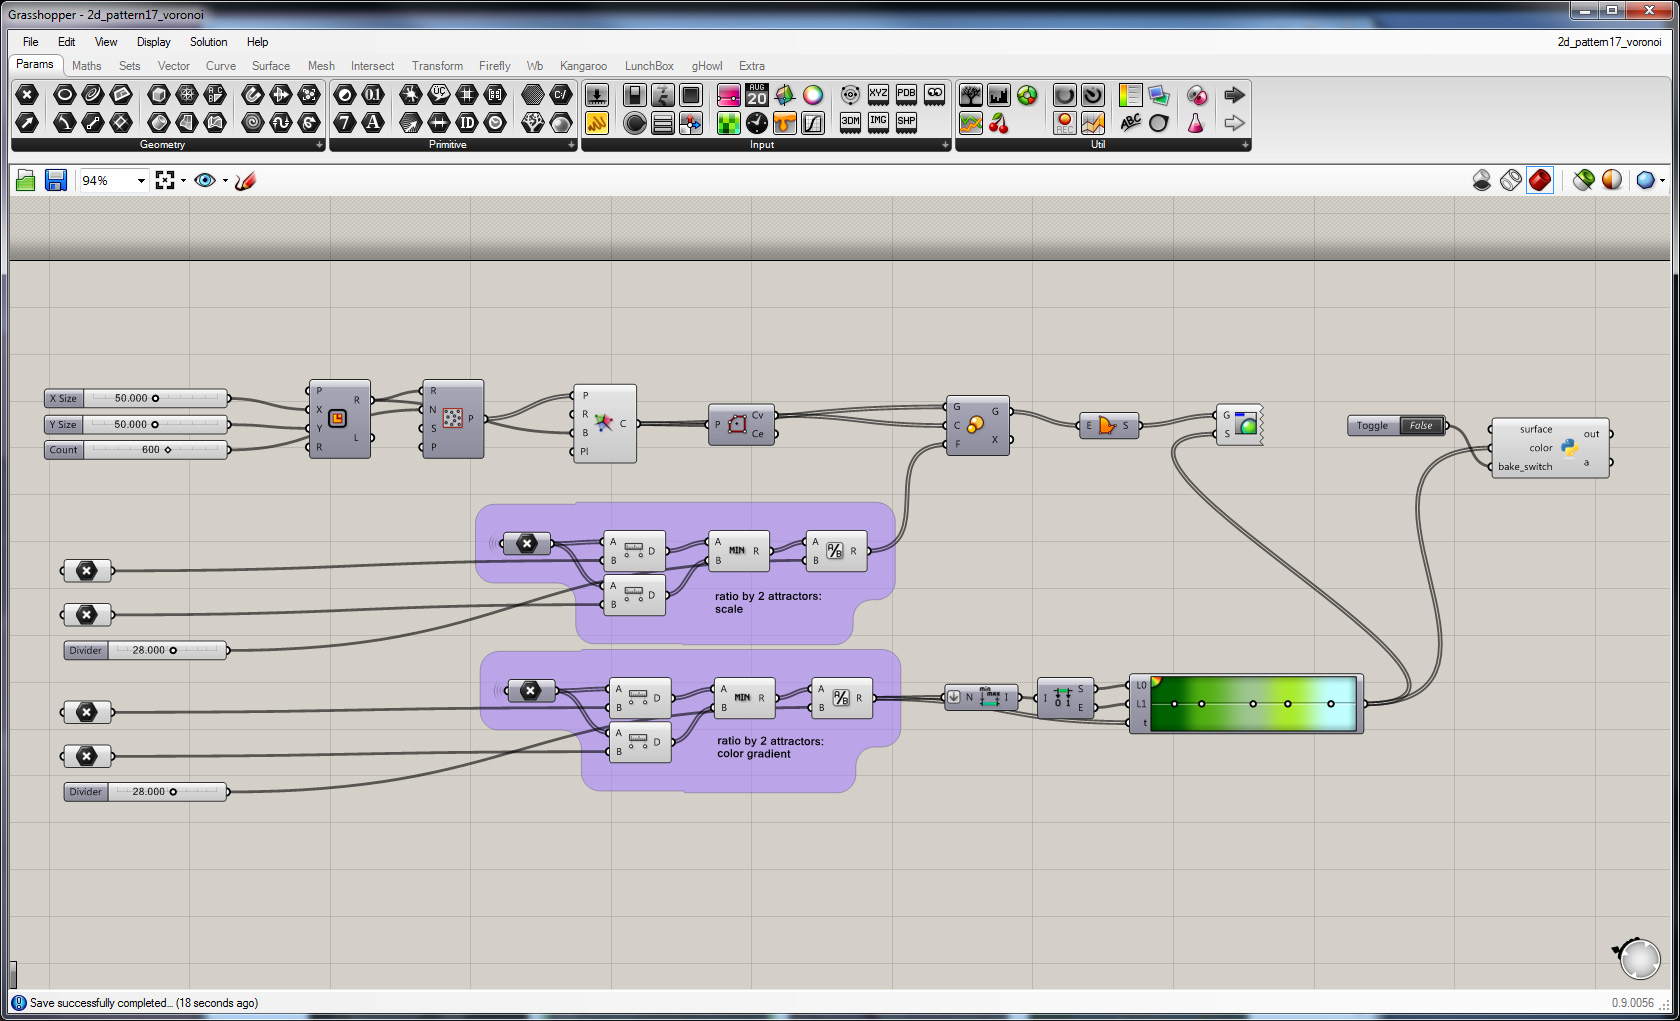
Task: Switch to the Kangaroo tab
Action: point(583,66)
